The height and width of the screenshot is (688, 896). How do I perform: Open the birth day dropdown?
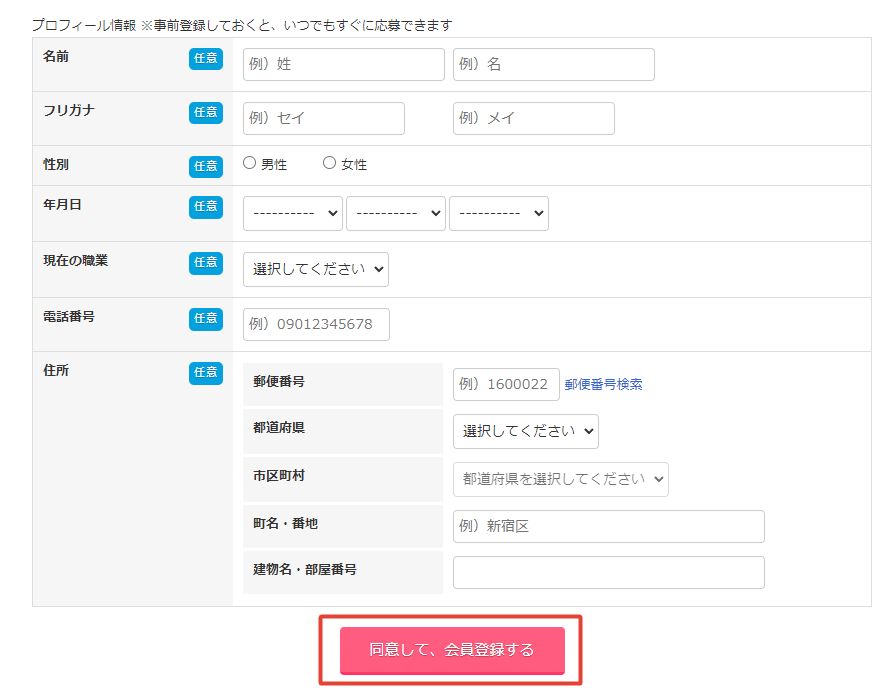[498, 213]
